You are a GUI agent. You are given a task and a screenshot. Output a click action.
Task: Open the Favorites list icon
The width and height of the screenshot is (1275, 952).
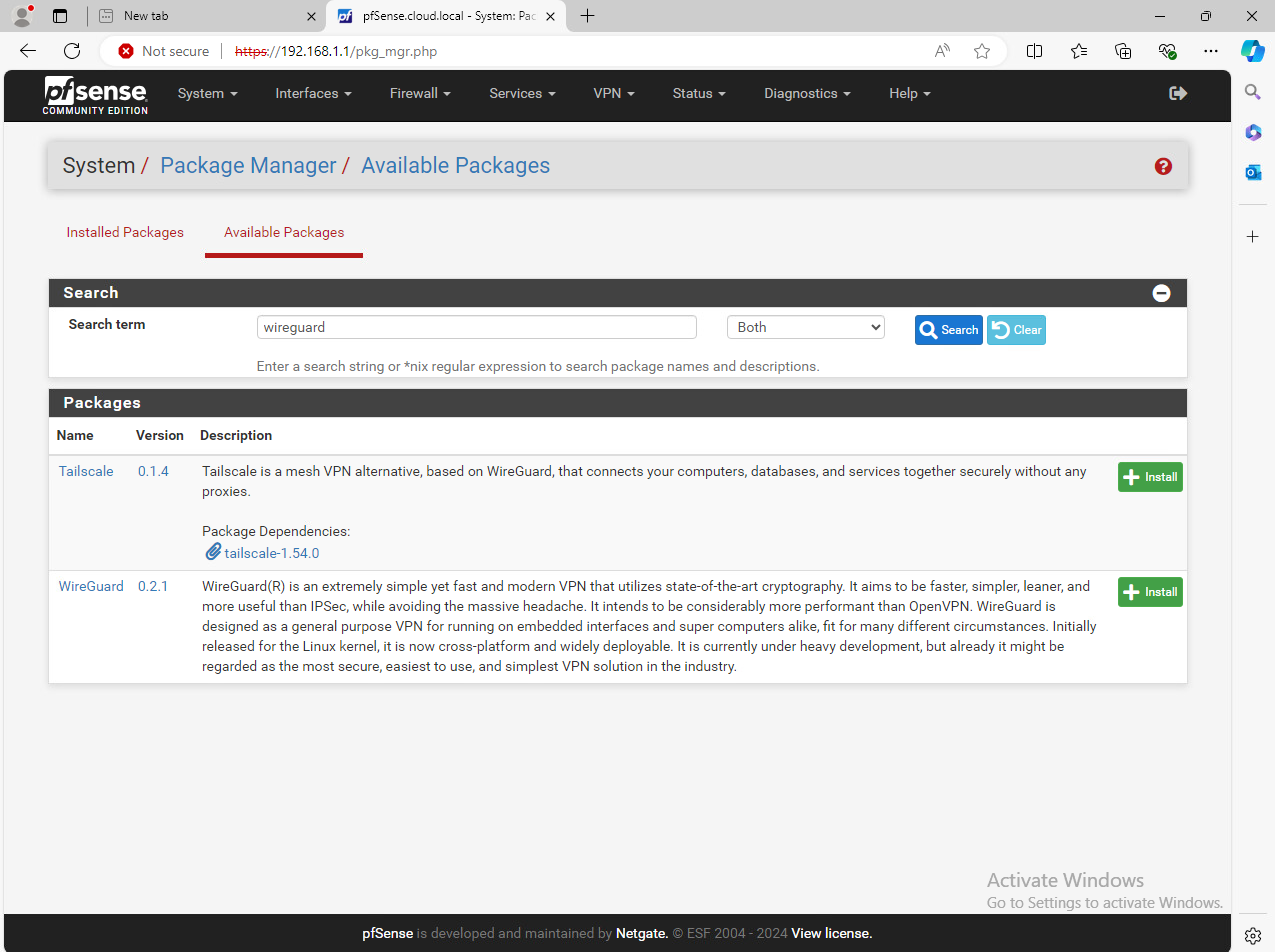tap(1079, 51)
